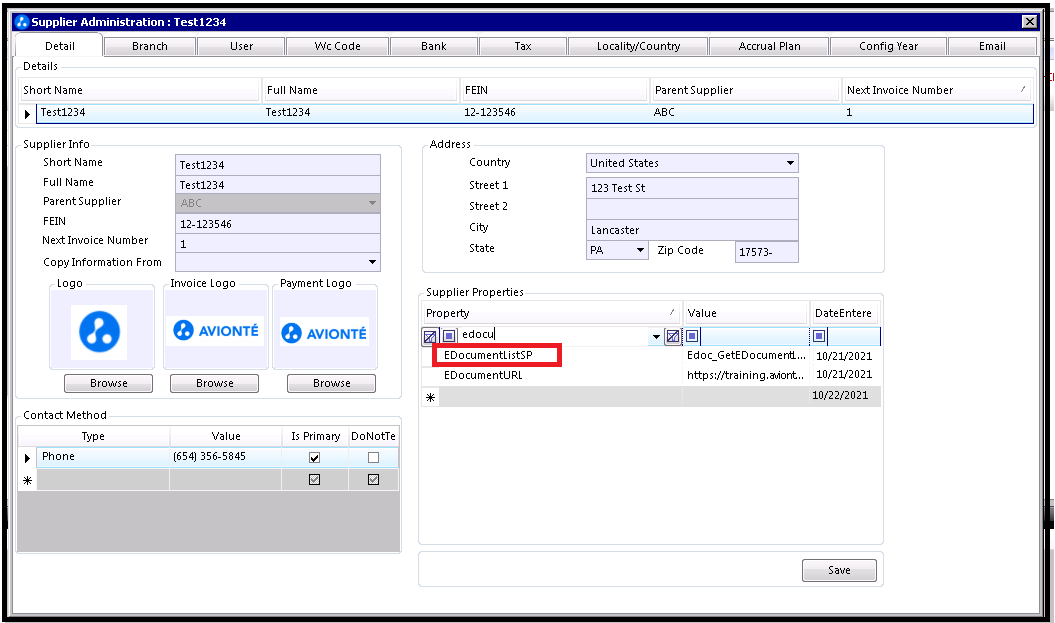Click the Value column filter operator icon

[x=692, y=335]
